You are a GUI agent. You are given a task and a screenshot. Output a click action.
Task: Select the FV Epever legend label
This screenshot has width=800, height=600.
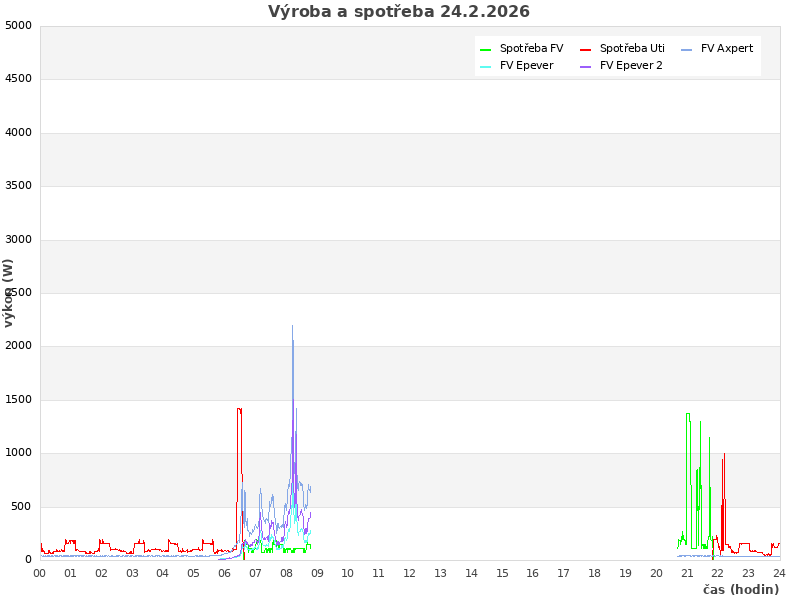(x=526, y=65)
